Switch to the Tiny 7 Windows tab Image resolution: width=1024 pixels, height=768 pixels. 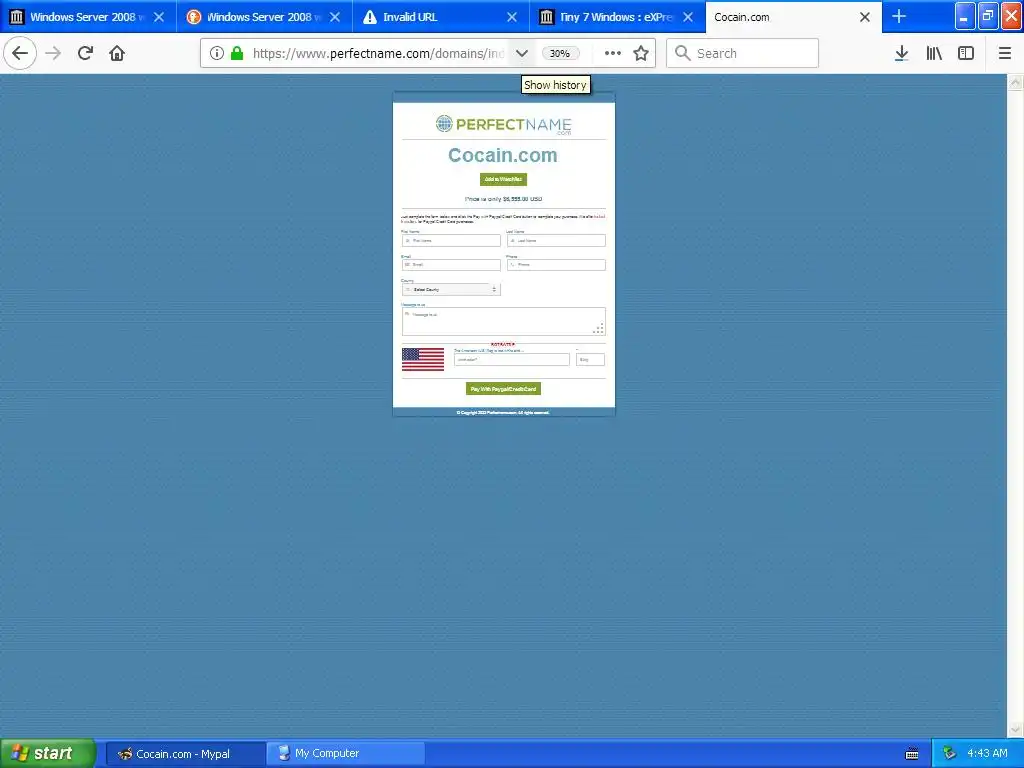616,17
